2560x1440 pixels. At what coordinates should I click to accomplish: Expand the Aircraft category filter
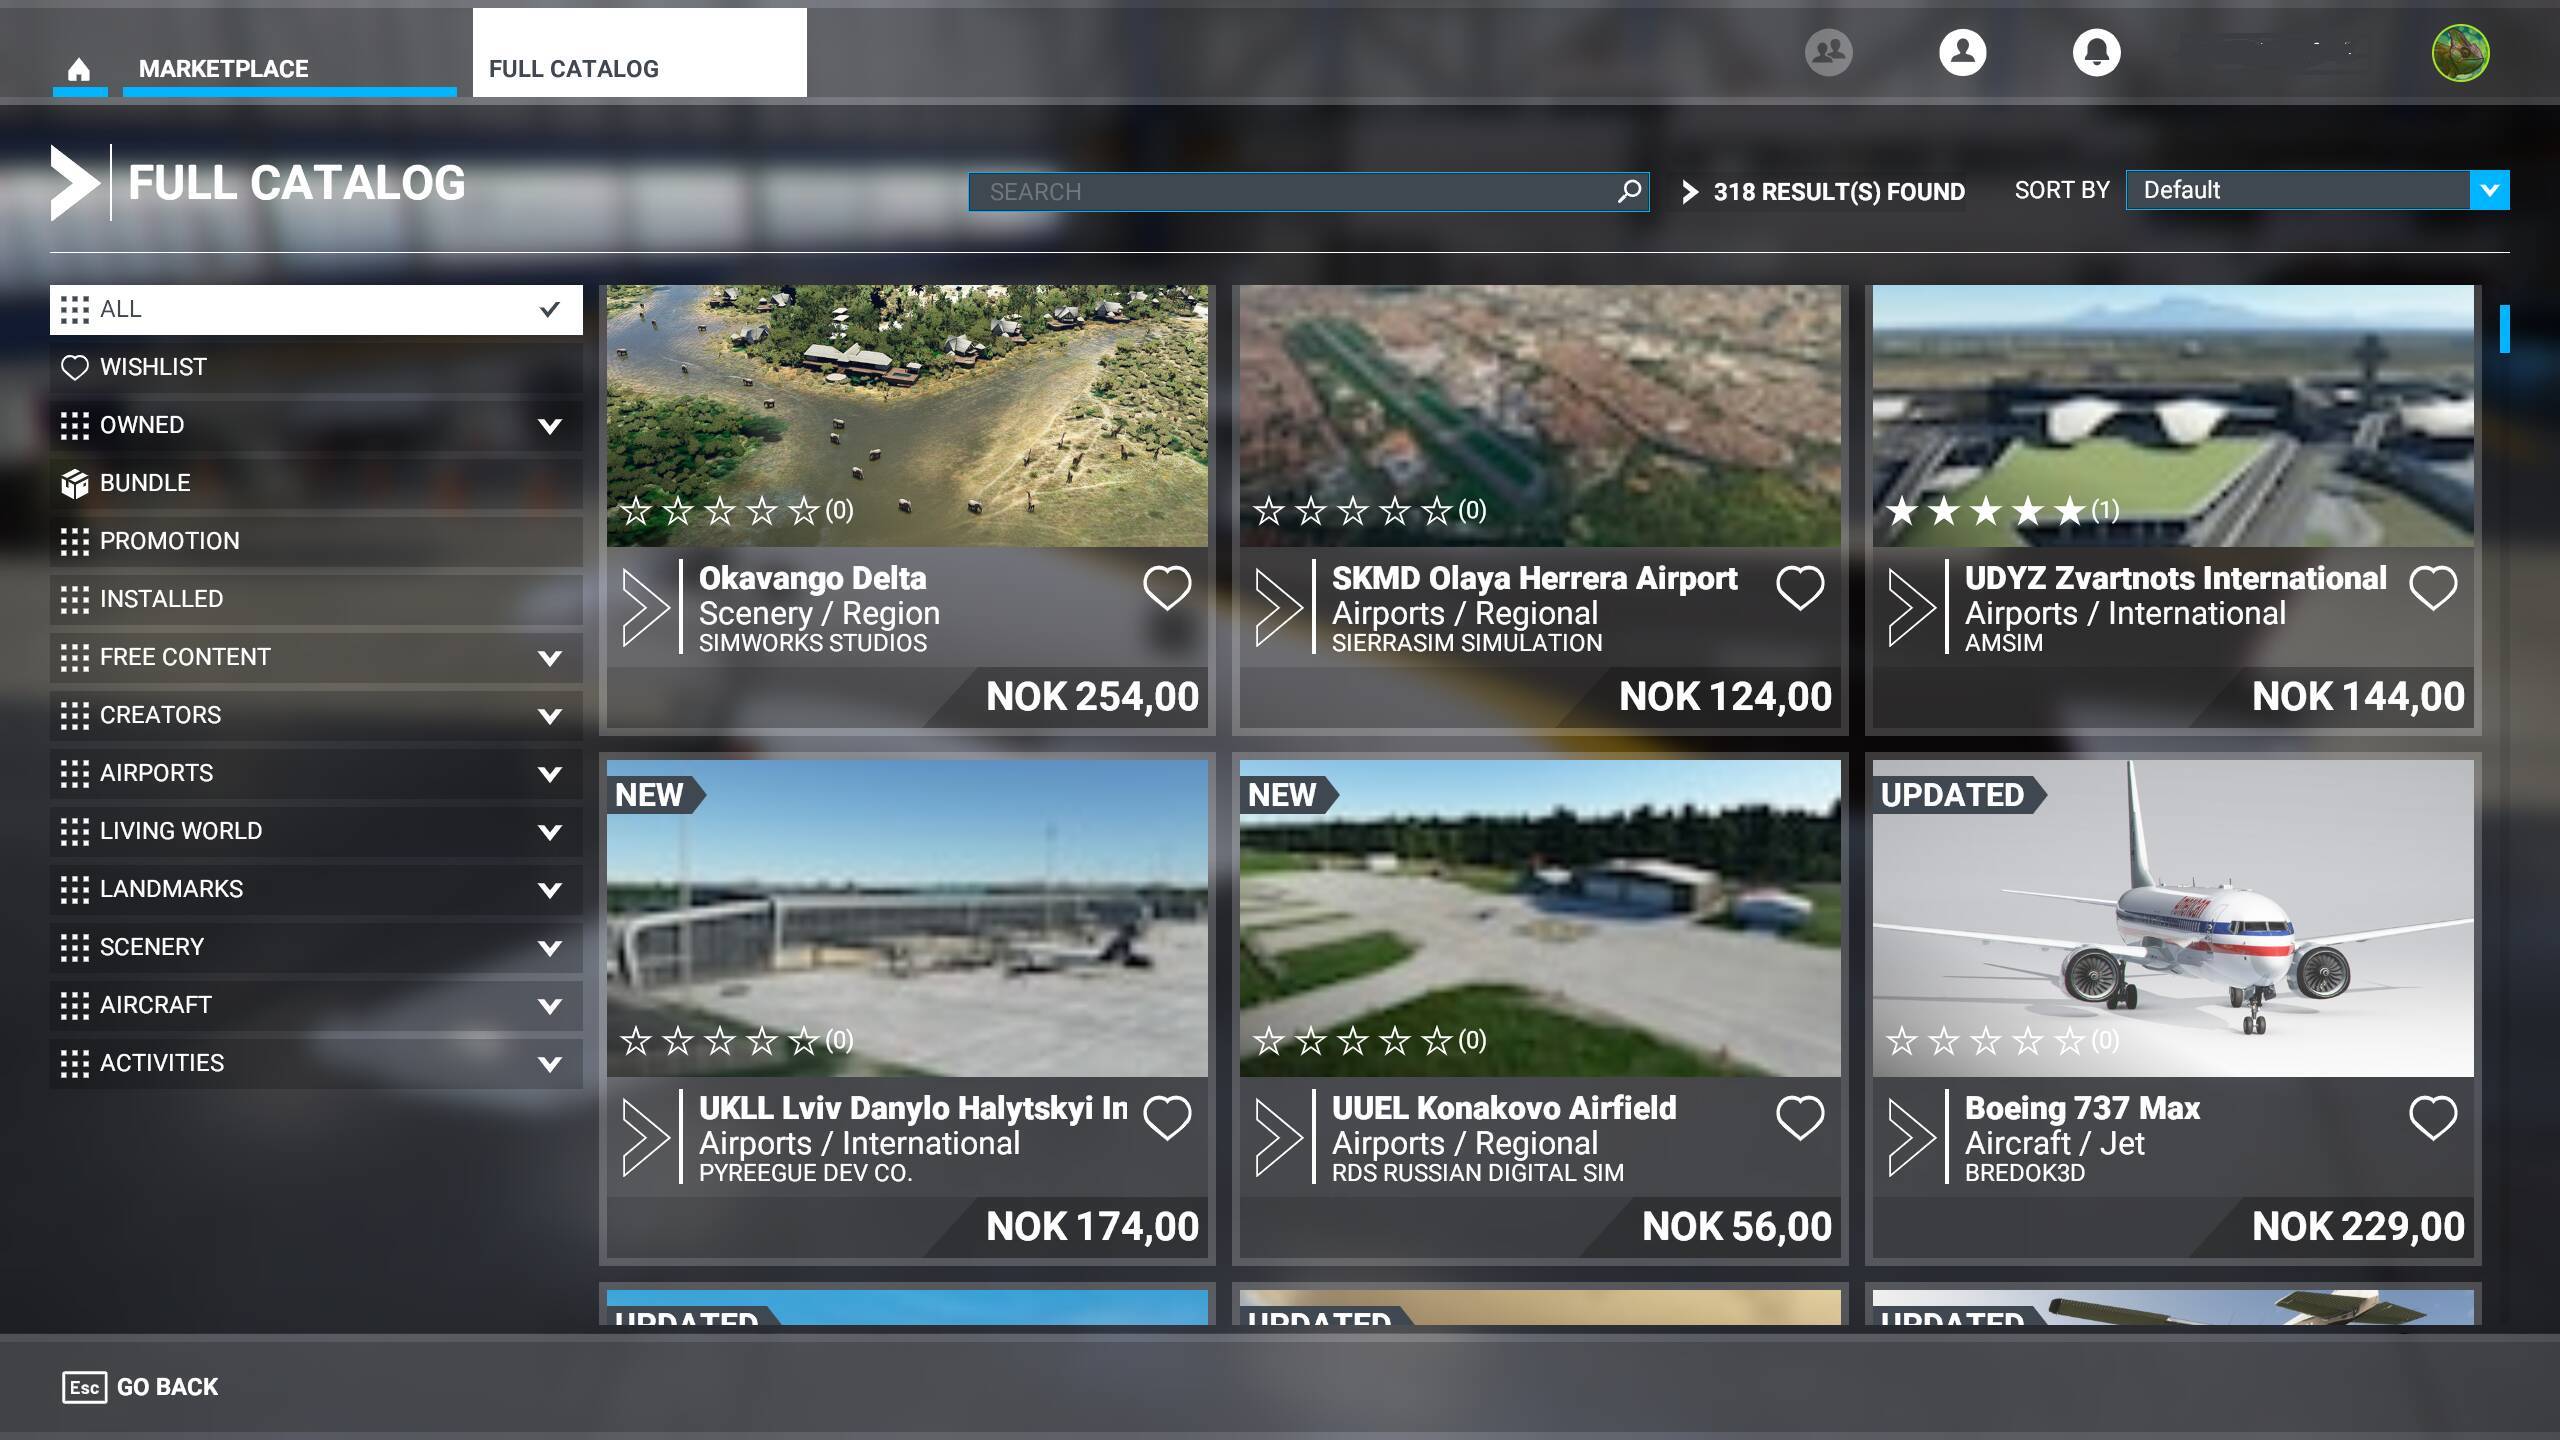(549, 1006)
